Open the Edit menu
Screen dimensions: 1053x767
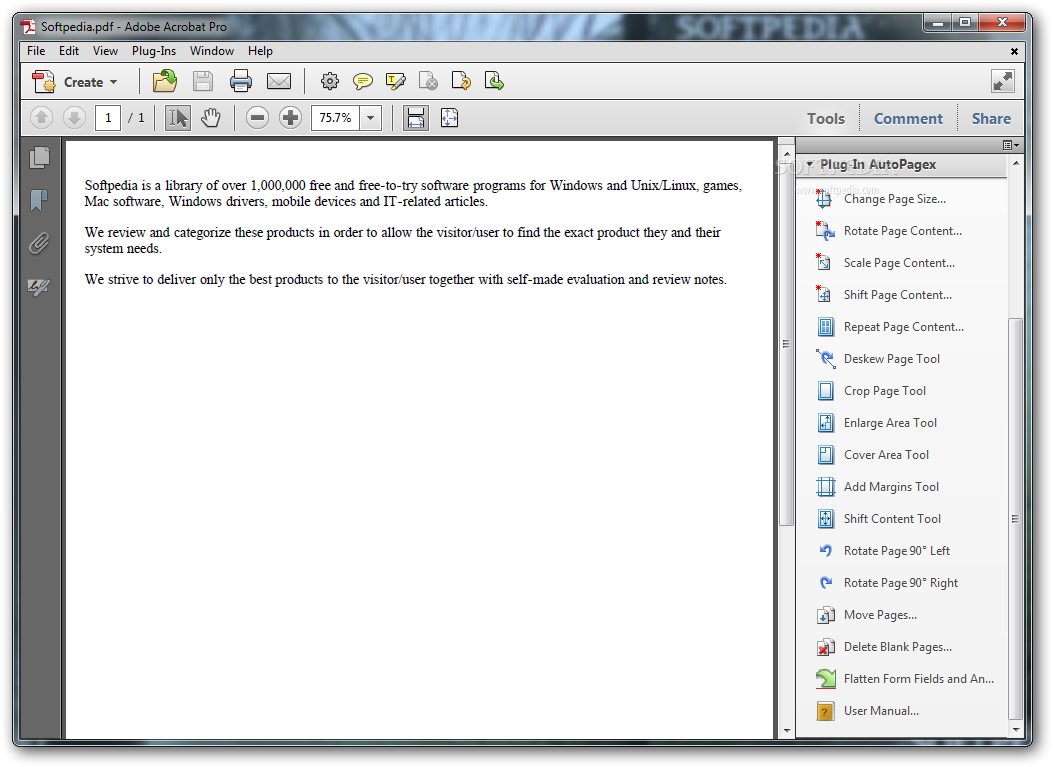click(68, 51)
